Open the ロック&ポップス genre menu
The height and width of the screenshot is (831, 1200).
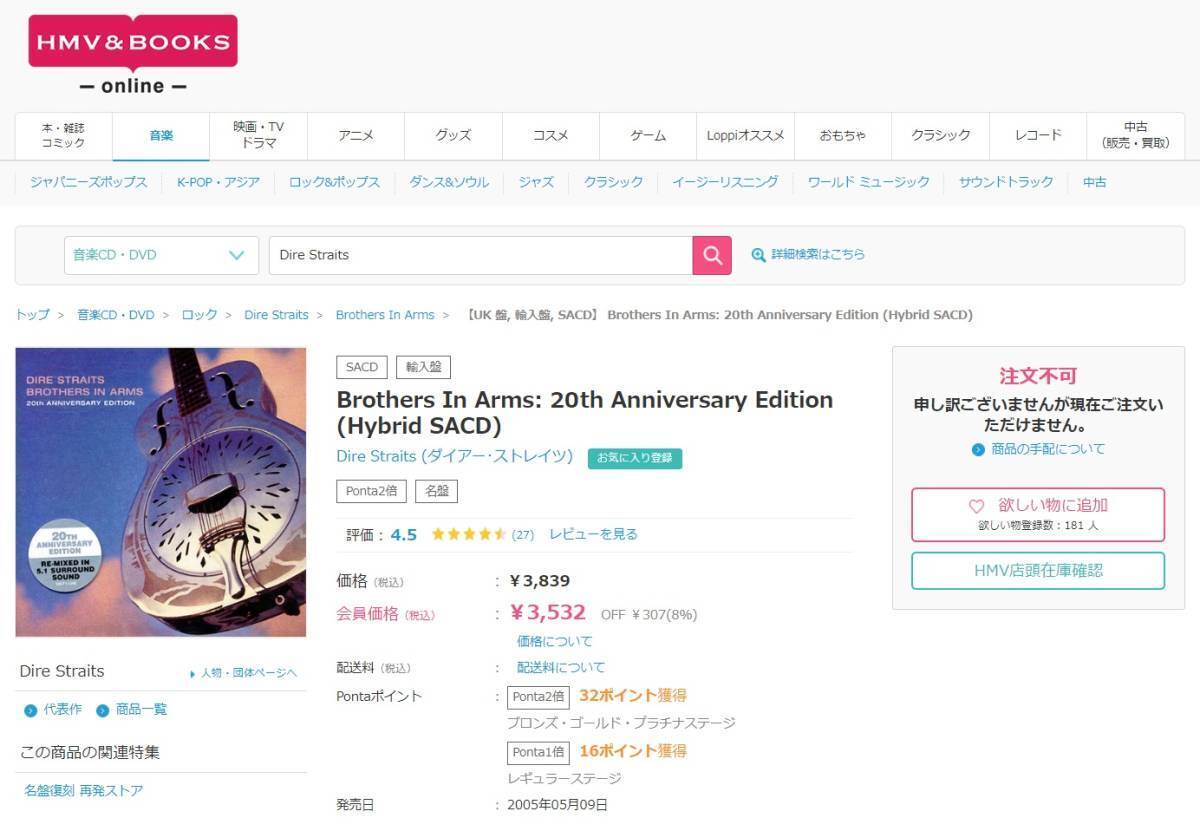(334, 182)
